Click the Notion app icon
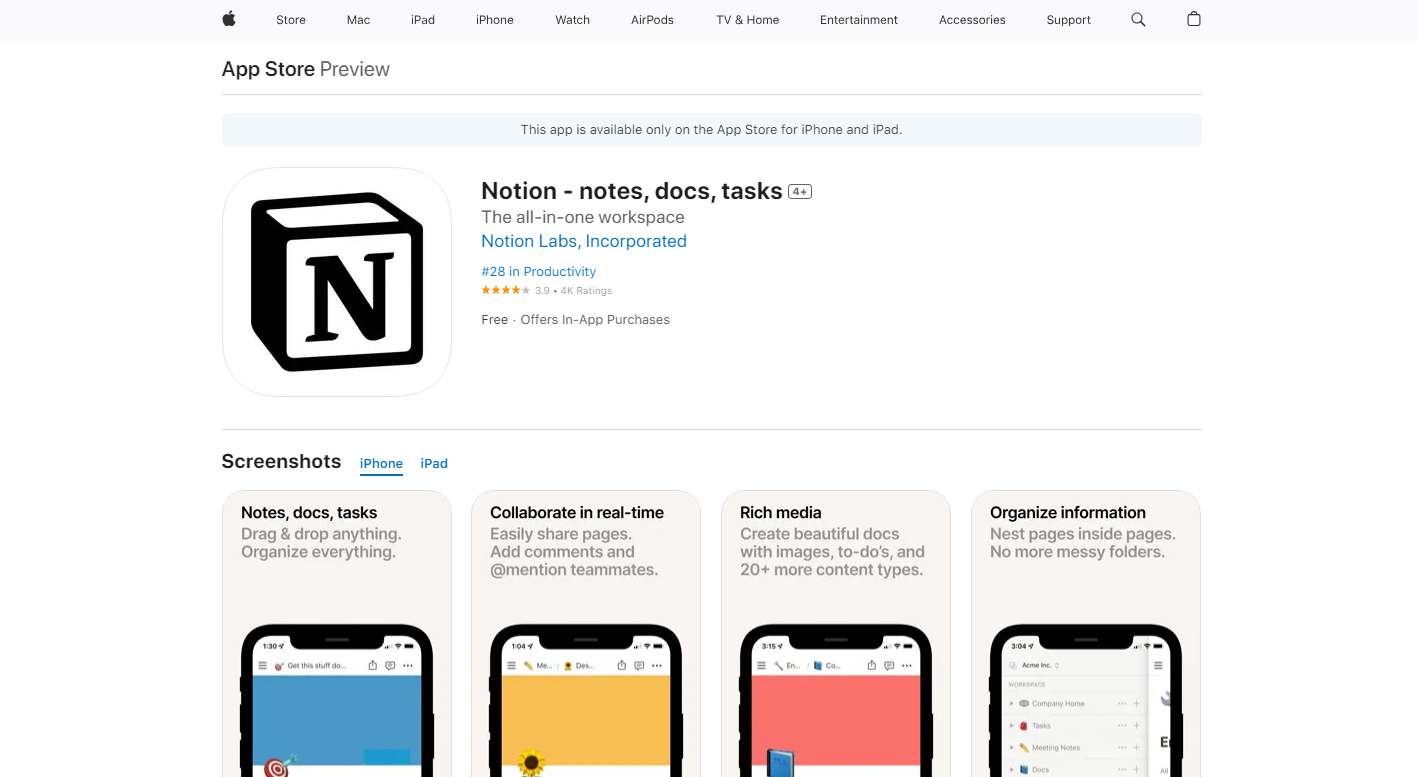 pyautogui.click(x=337, y=282)
